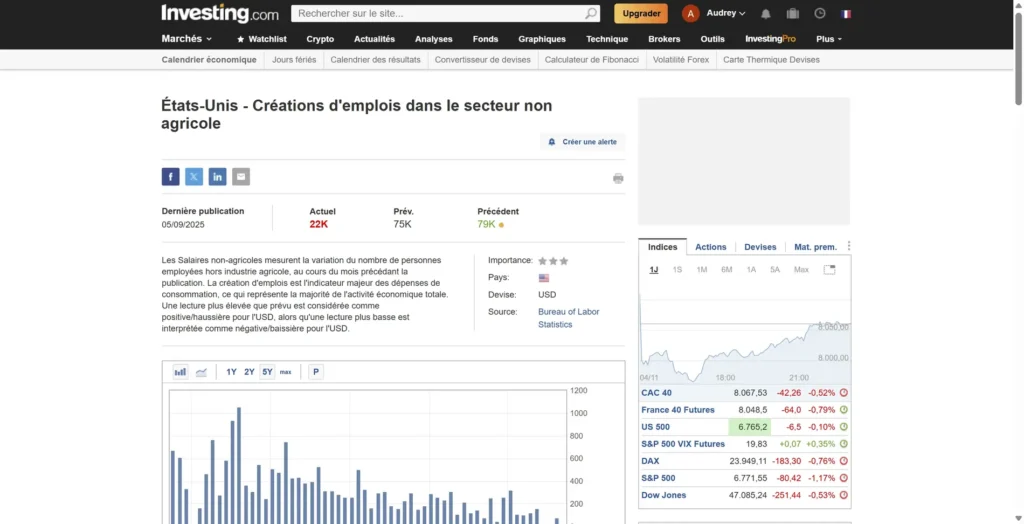Screen dimensions: 1024x524
Task: Open the Technique menu
Action: click(607, 39)
